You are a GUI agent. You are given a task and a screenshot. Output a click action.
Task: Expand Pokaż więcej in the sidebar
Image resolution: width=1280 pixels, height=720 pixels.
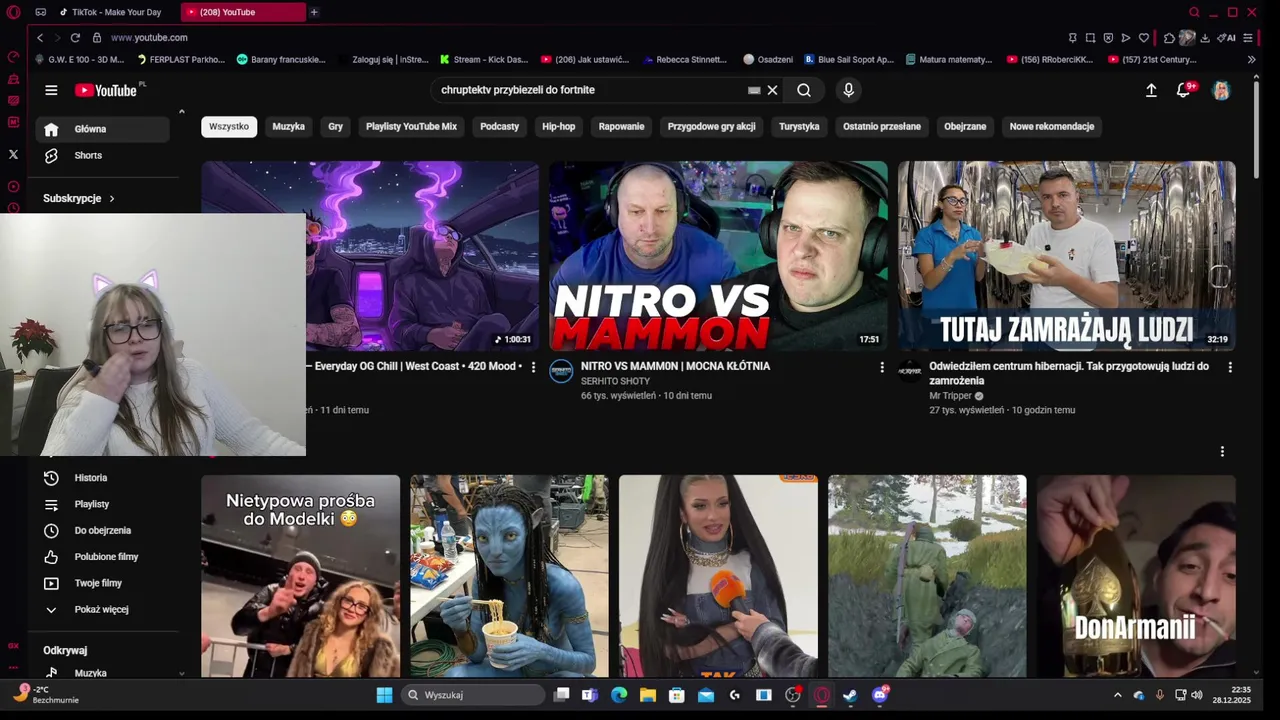point(103,609)
